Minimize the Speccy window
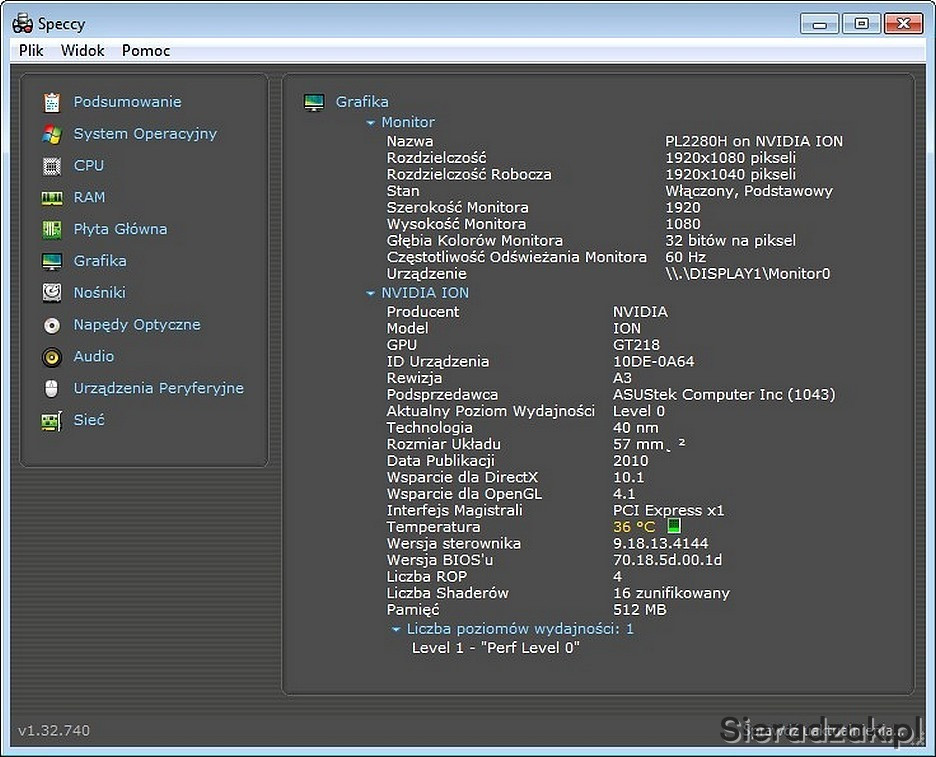 (820, 24)
